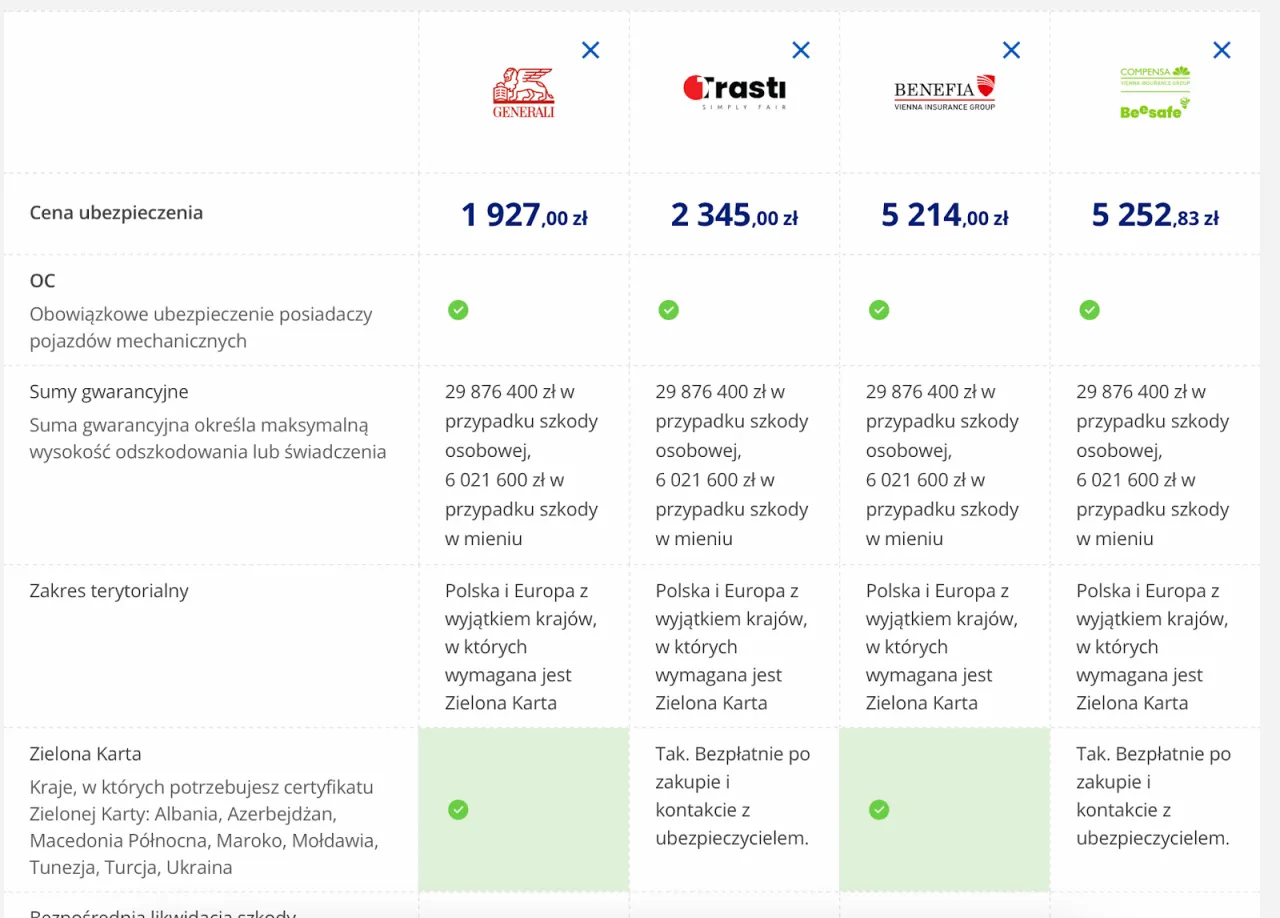1280x918 pixels.
Task: Click the Benefia Vienna Insurance Group logo
Action: 945,93
